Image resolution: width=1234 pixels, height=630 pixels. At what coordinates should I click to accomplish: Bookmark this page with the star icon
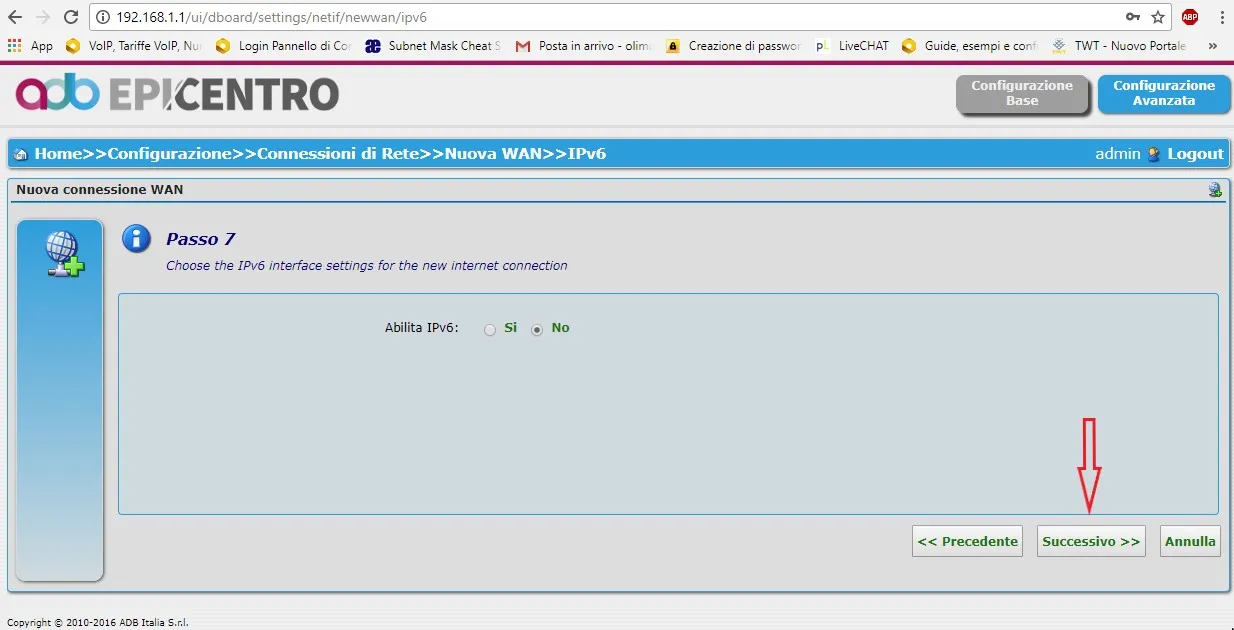click(1158, 17)
